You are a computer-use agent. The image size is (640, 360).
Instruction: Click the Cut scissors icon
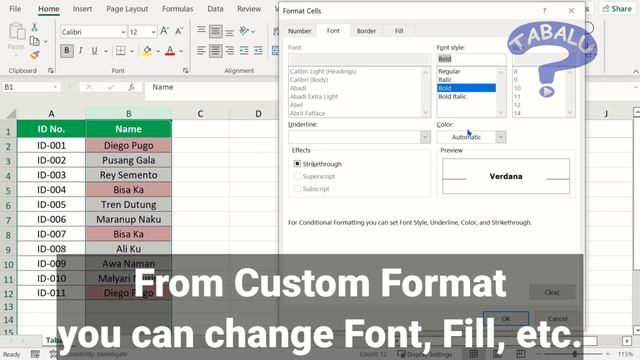pyautogui.click(x=35, y=27)
